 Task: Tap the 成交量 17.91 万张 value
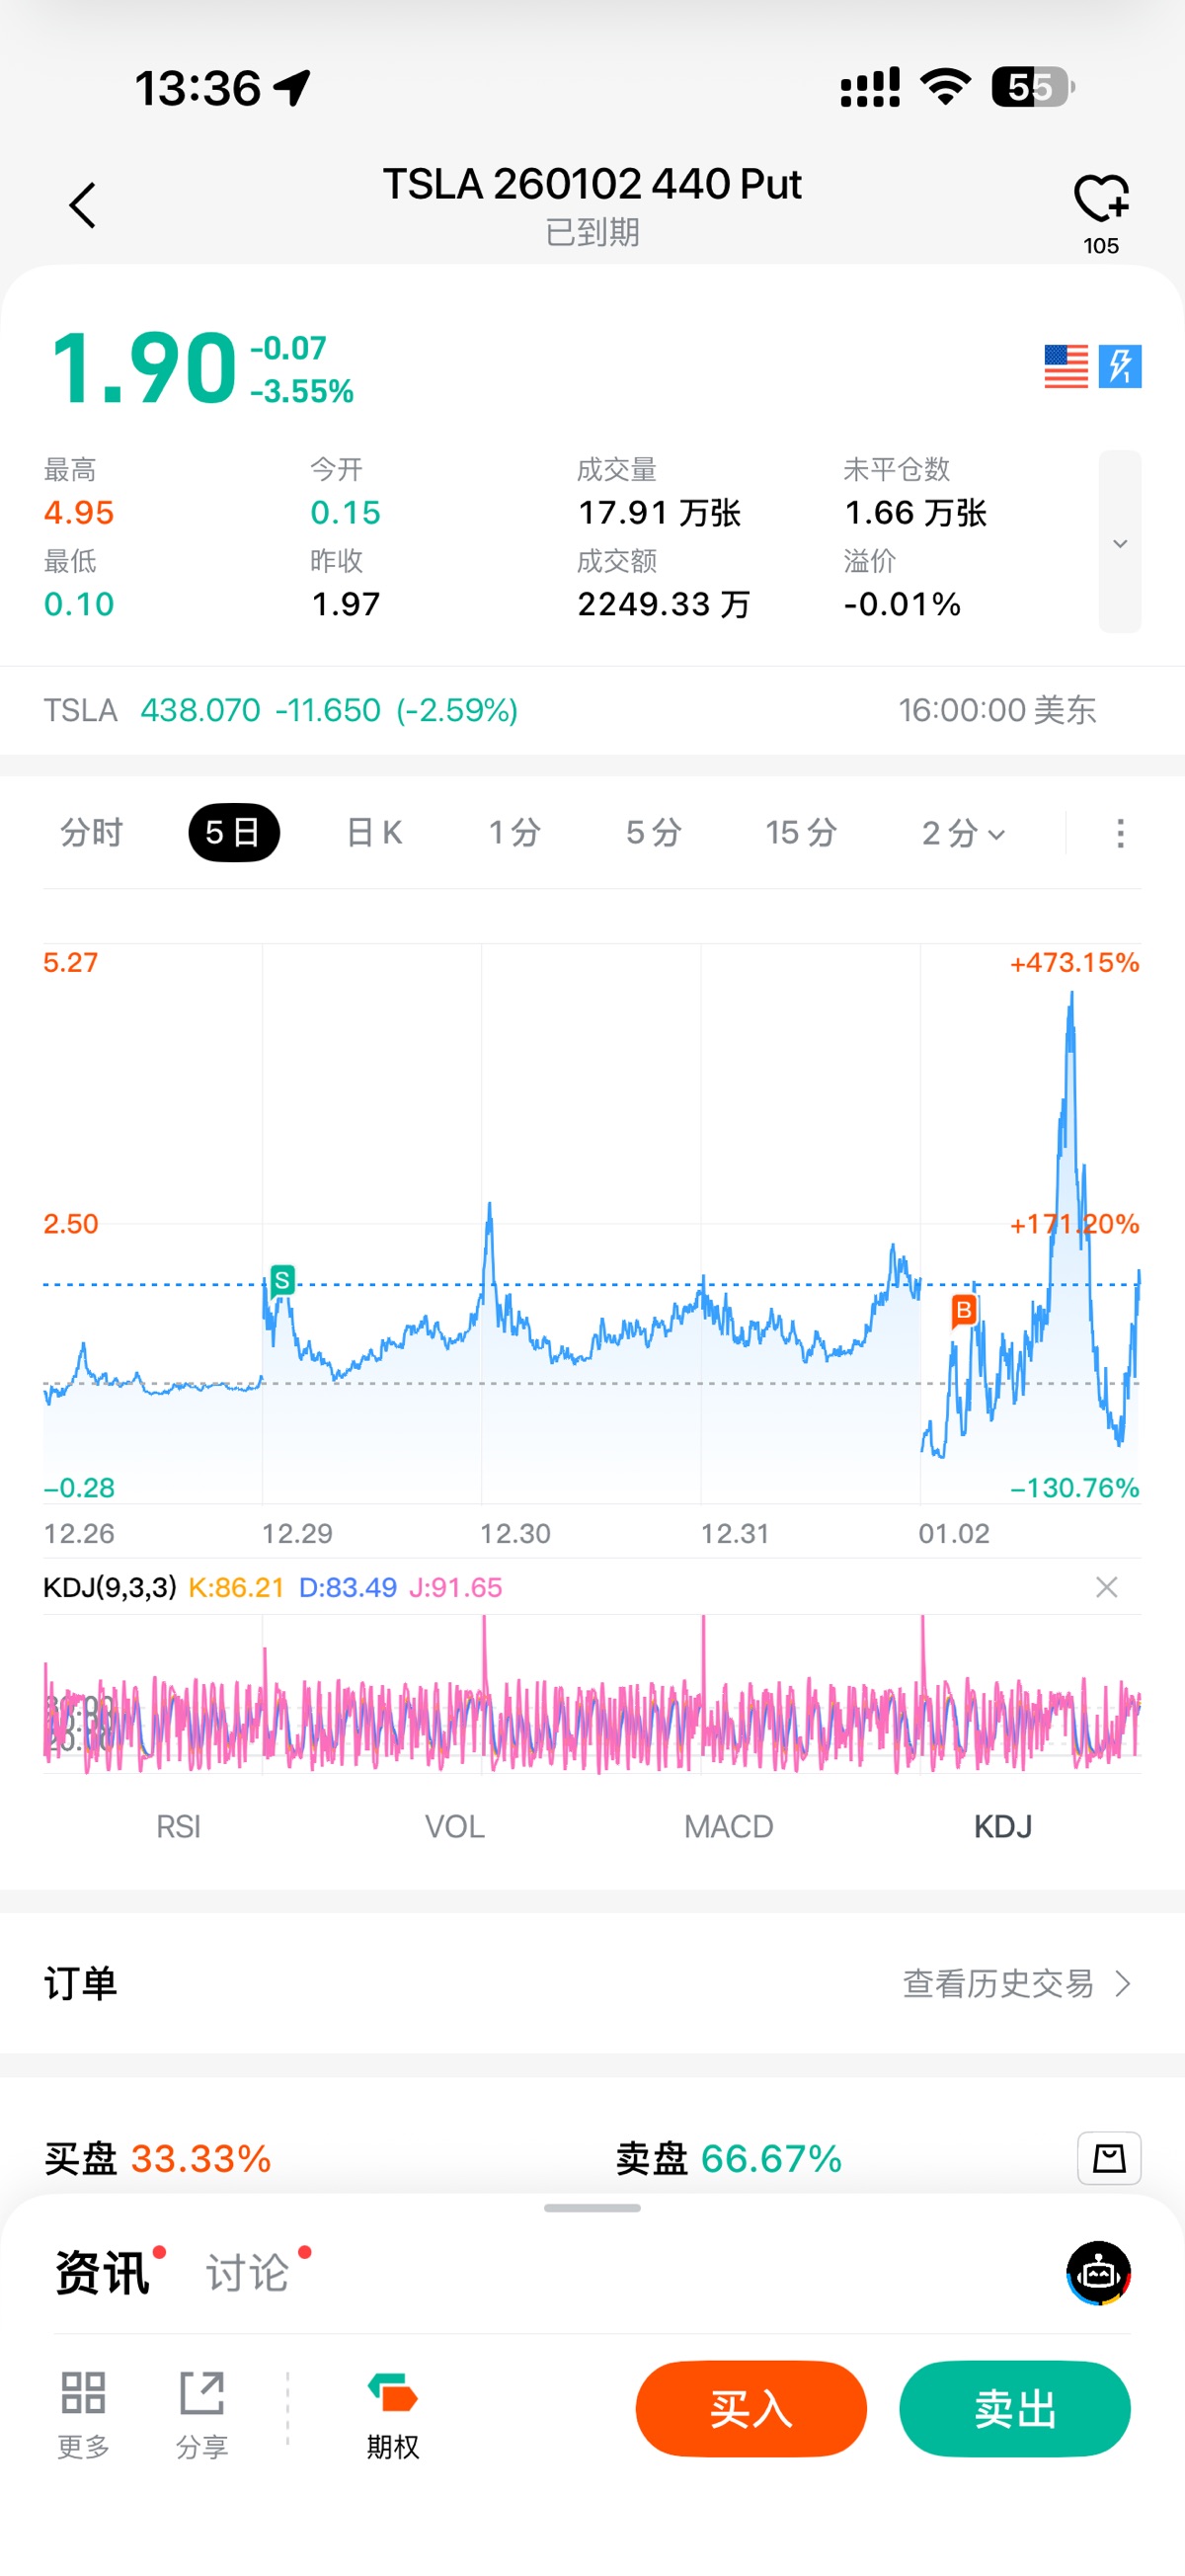tap(659, 512)
